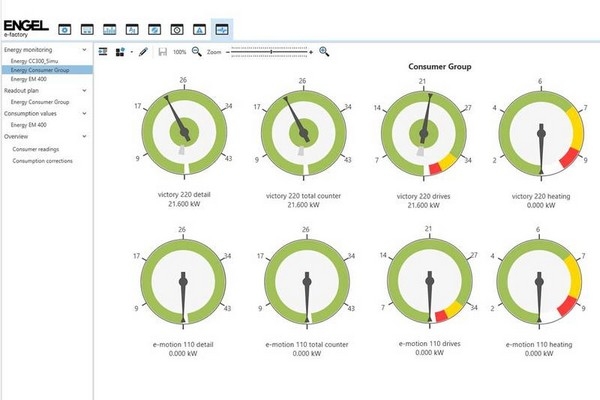The height and width of the screenshot is (400, 600).
Task: Select Energy EM 400 under Energy monitoring
Action: click(29, 79)
